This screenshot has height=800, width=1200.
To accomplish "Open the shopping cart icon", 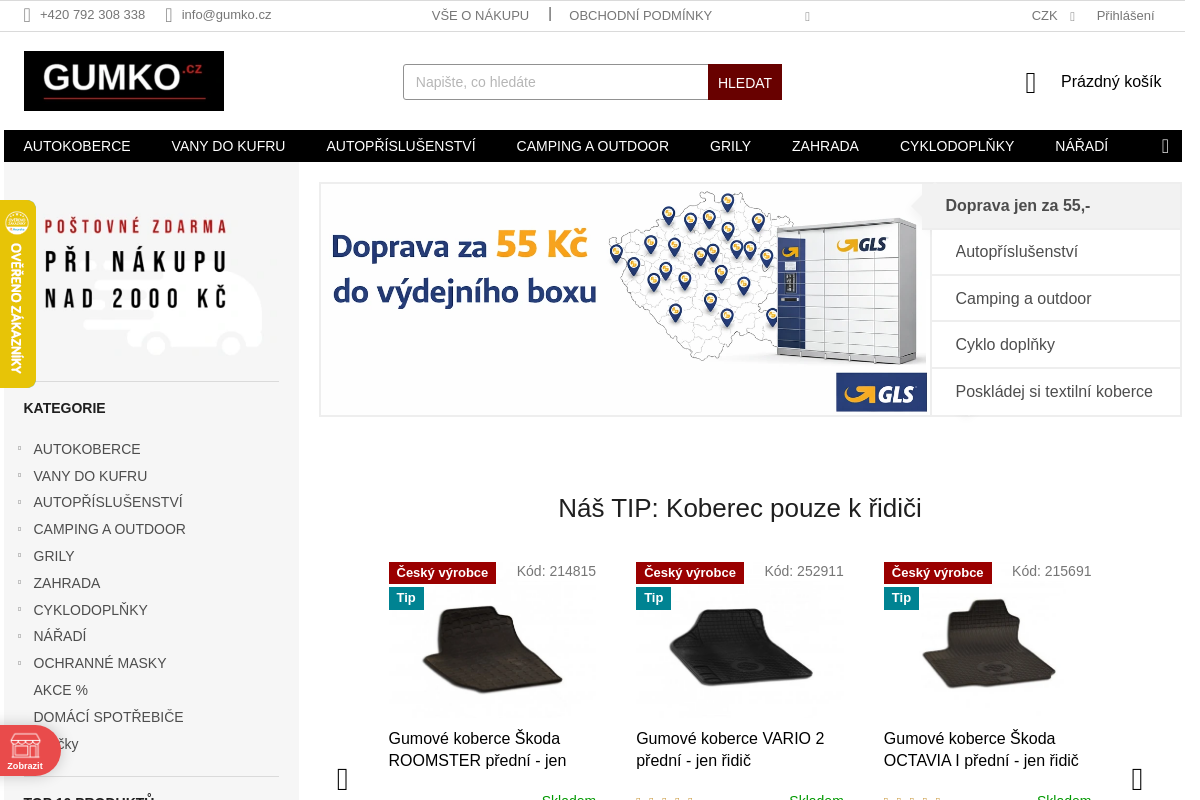I will pyautogui.click(x=1031, y=83).
